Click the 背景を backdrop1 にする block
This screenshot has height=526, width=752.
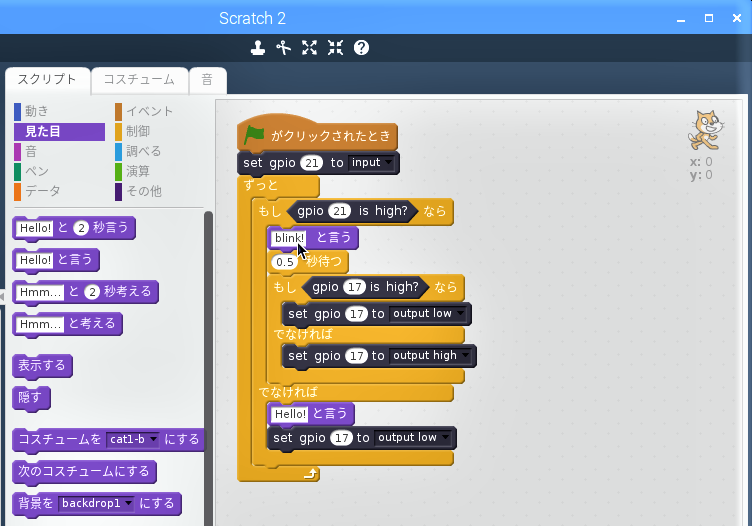tap(97, 503)
